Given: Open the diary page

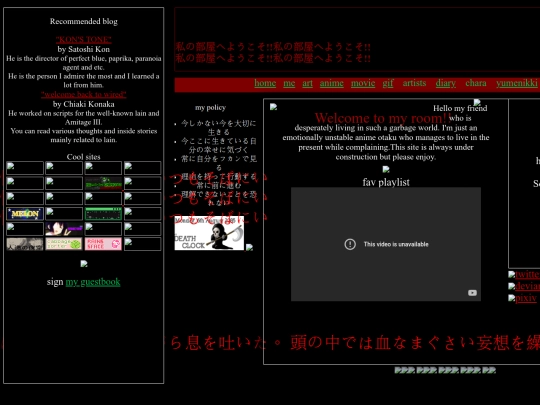Looking at the screenshot, I should [x=445, y=83].
